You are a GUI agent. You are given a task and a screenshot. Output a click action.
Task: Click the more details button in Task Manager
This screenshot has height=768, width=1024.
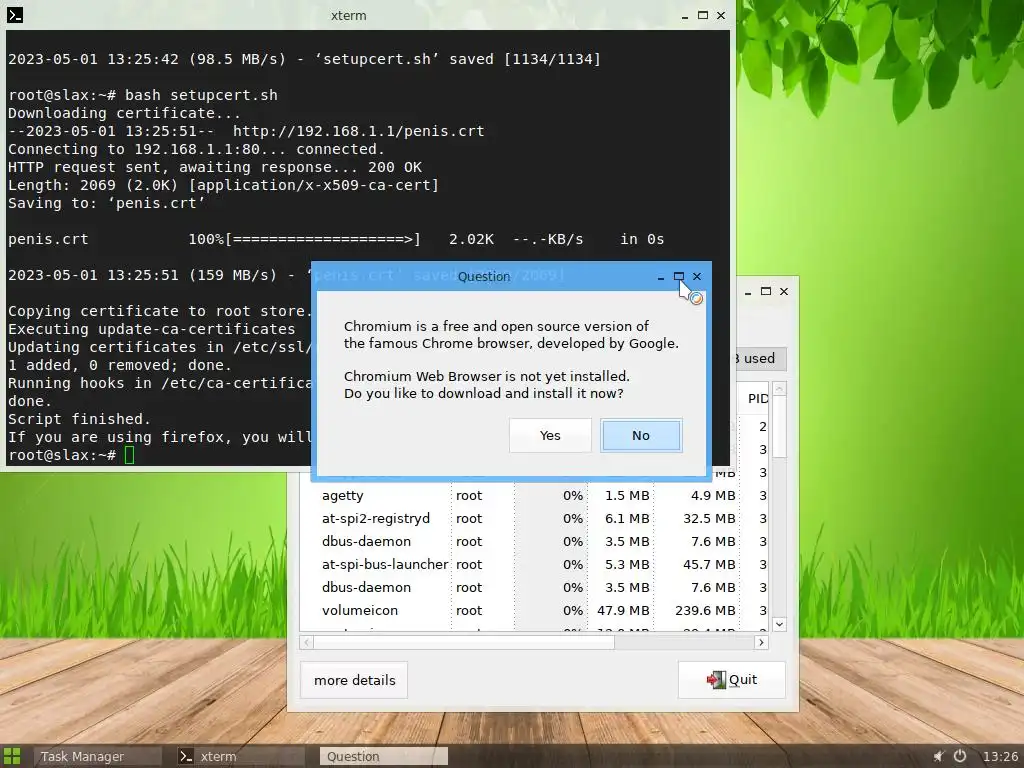(354, 680)
